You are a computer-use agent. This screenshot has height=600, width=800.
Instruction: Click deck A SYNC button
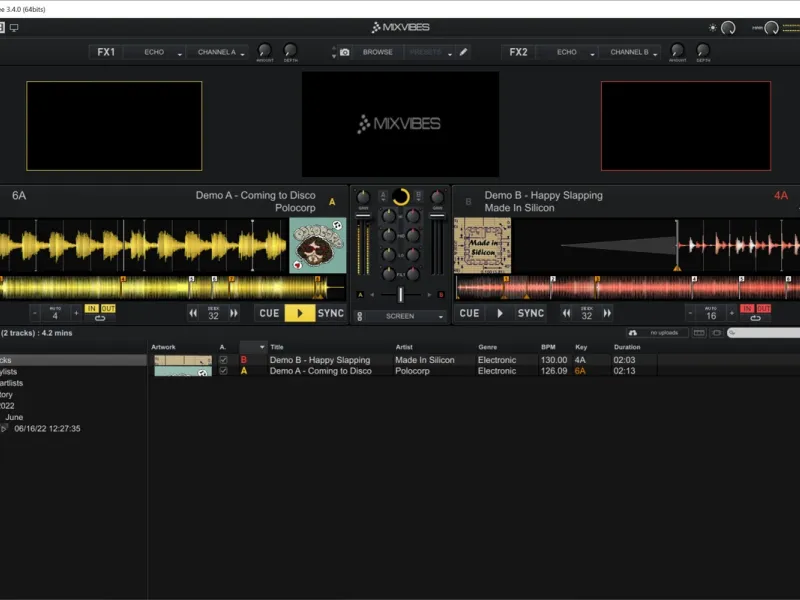pyautogui.click(x=331, y=313)
